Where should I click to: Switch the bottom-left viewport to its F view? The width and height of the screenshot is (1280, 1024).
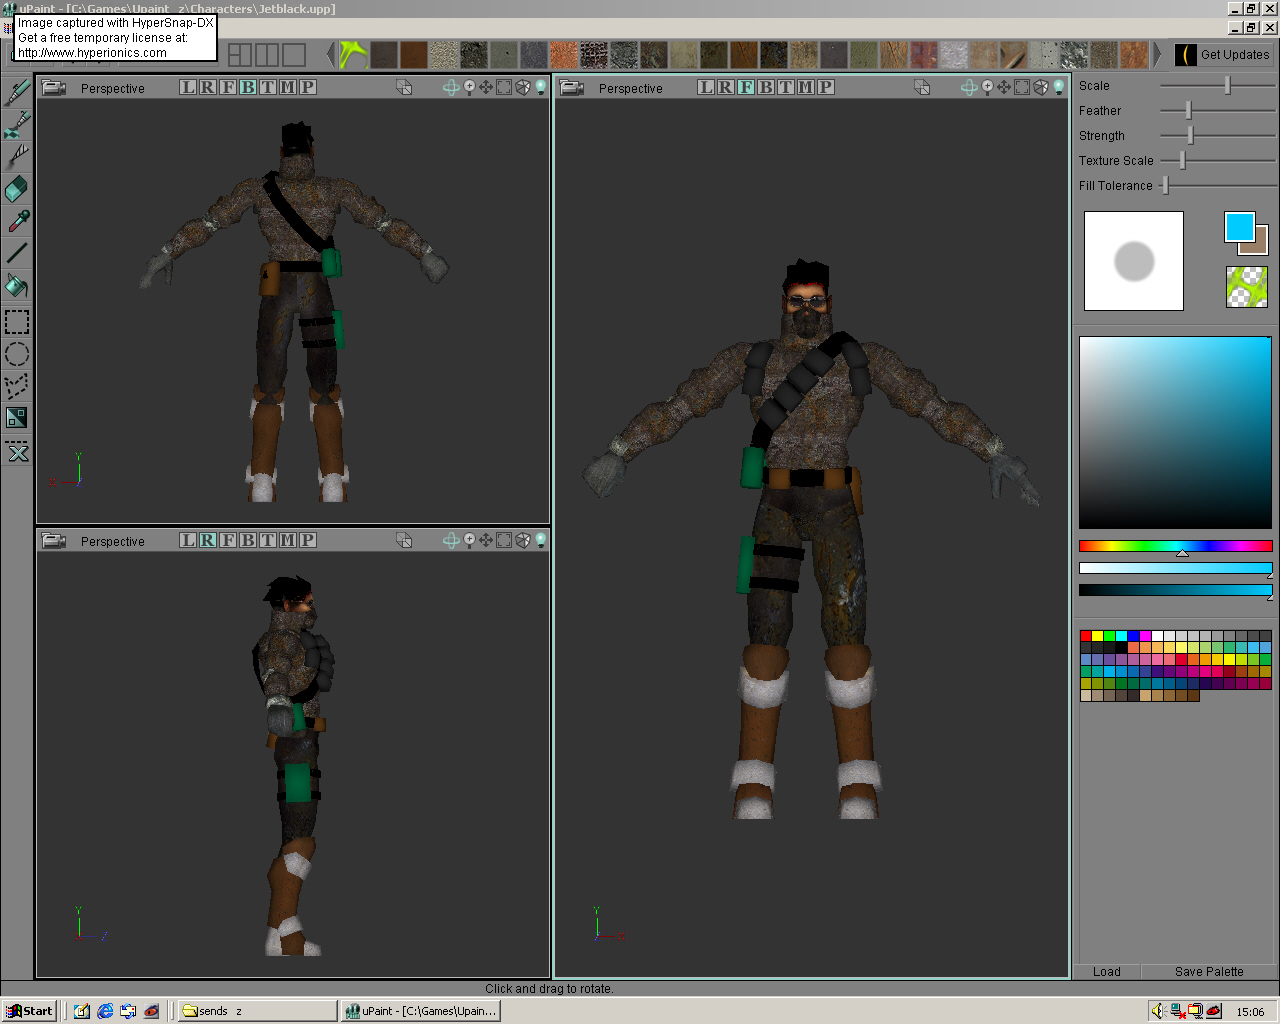pyautogui.click(x=228, y=540)
